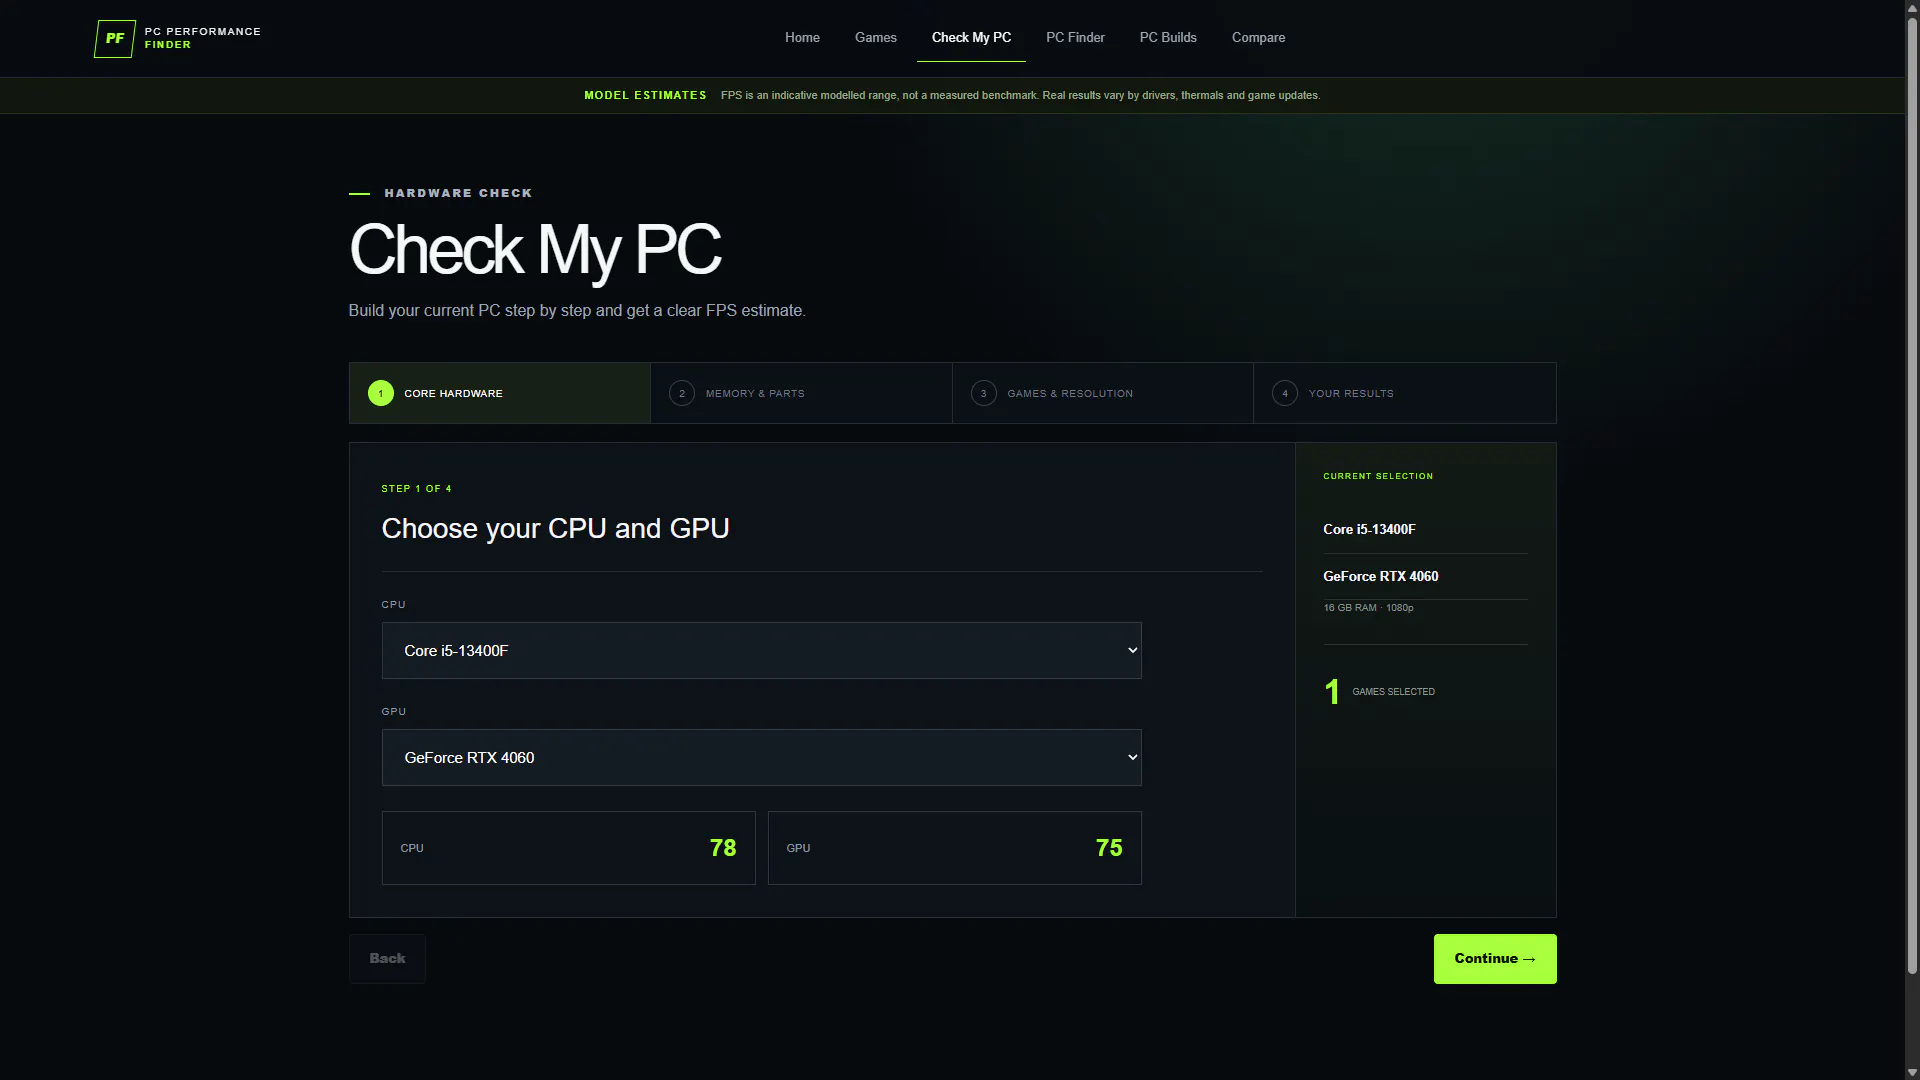Open the Compare page
The image size is (1920, 1080).
[x=1258, y=38]
